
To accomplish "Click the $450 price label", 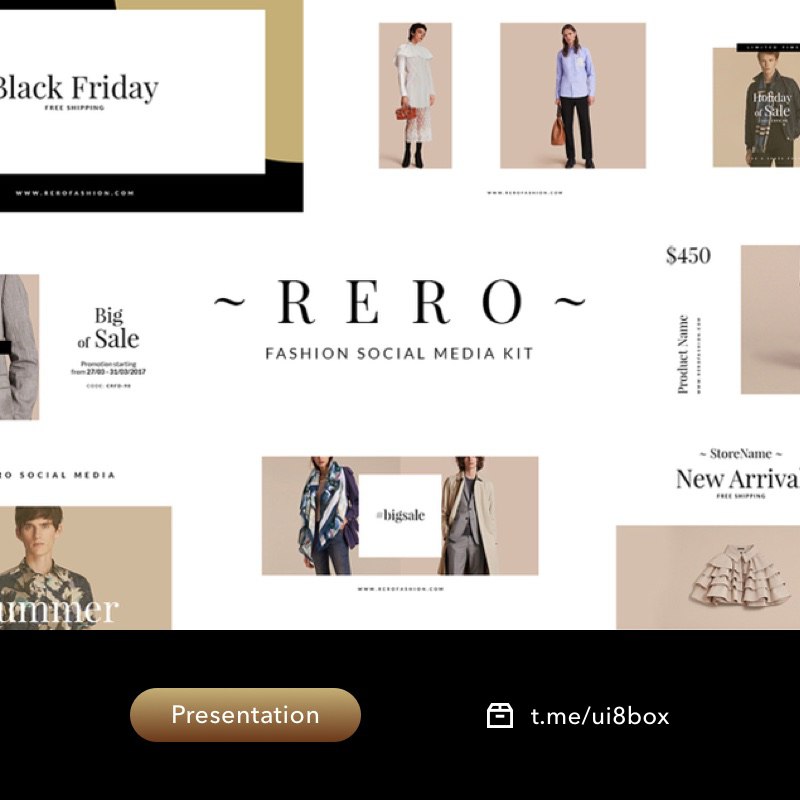I will [688, 256].
